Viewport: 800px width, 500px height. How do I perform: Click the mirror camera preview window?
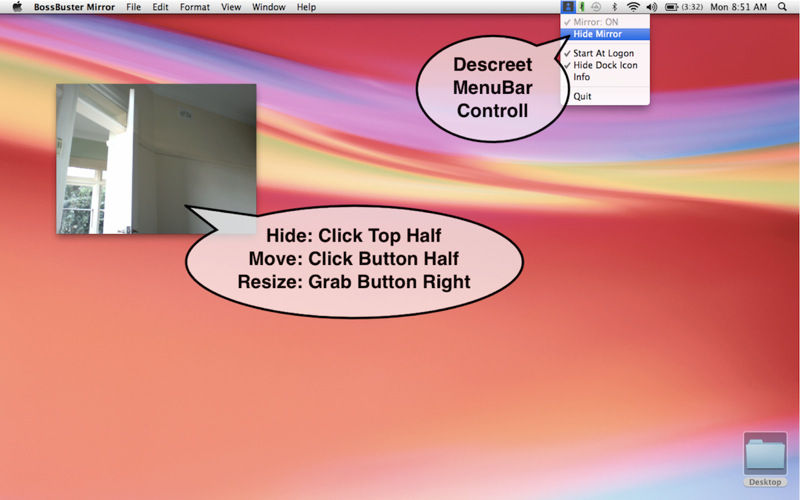coord(156,159)
